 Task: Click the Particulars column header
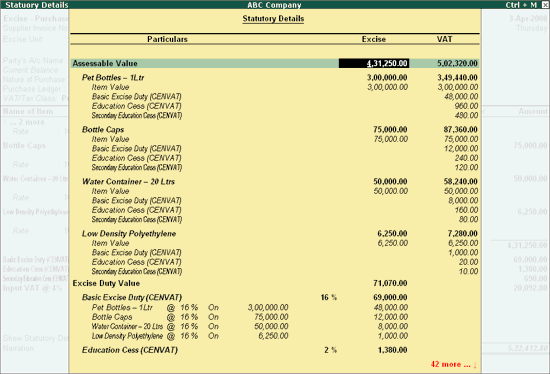[x=167, y=39]
